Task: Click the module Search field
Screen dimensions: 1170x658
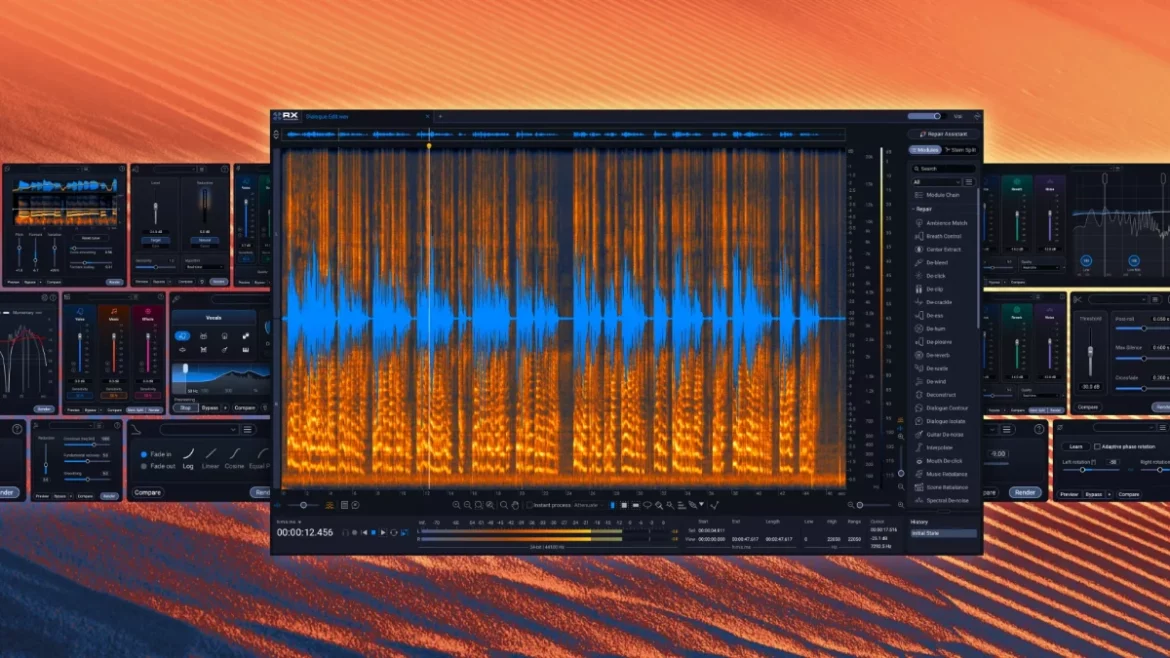Action: click(944, 169)
